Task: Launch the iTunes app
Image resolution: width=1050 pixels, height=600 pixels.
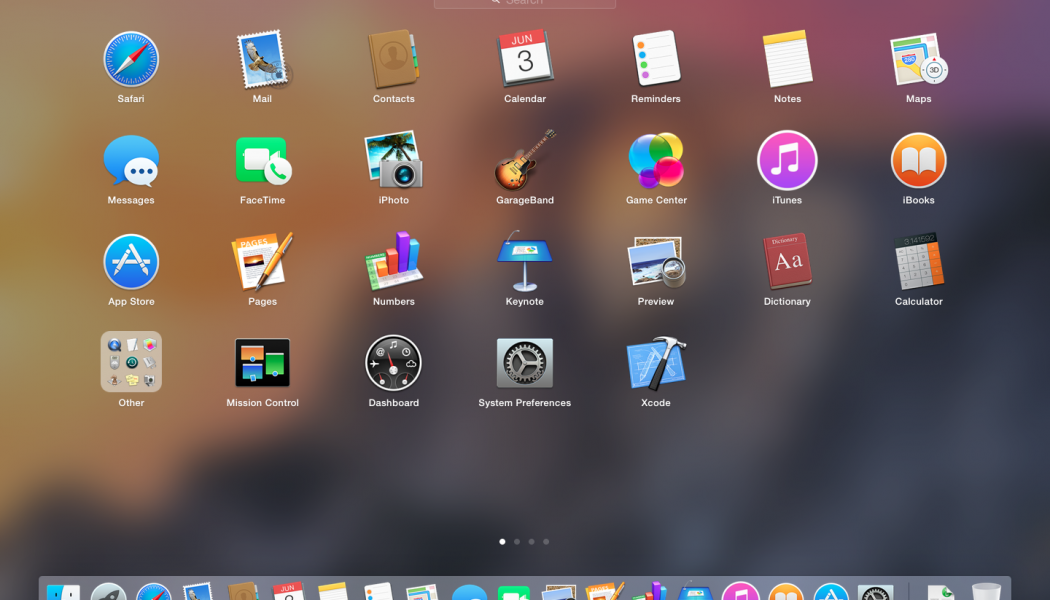Action: click(787, 161)
